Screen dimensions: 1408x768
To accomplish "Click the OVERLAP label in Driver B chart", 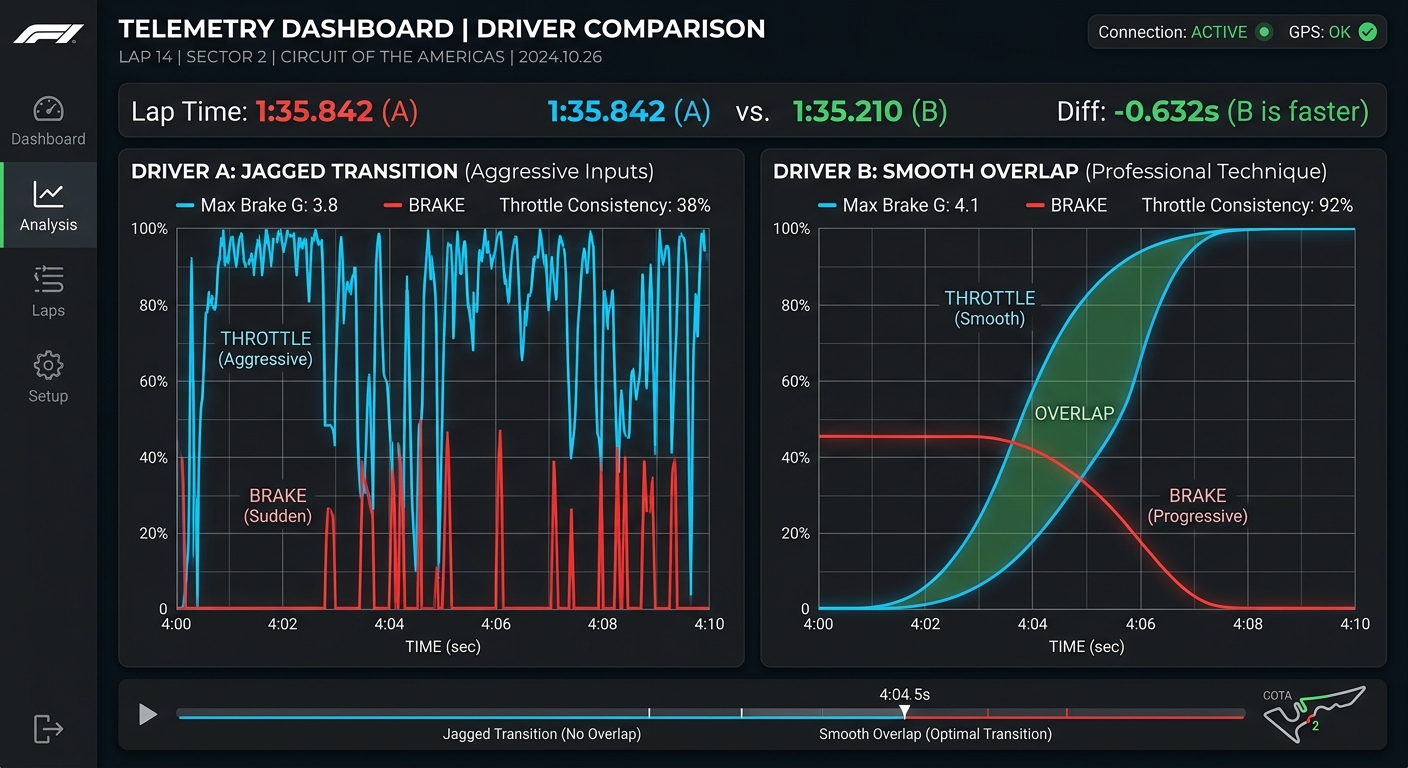I will (1074, 413).
